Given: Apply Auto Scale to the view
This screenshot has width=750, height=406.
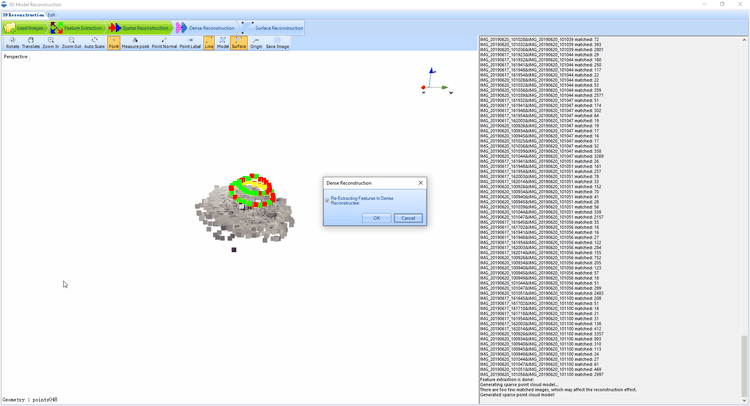Looking at the screenshot, I should pos(94,43).
